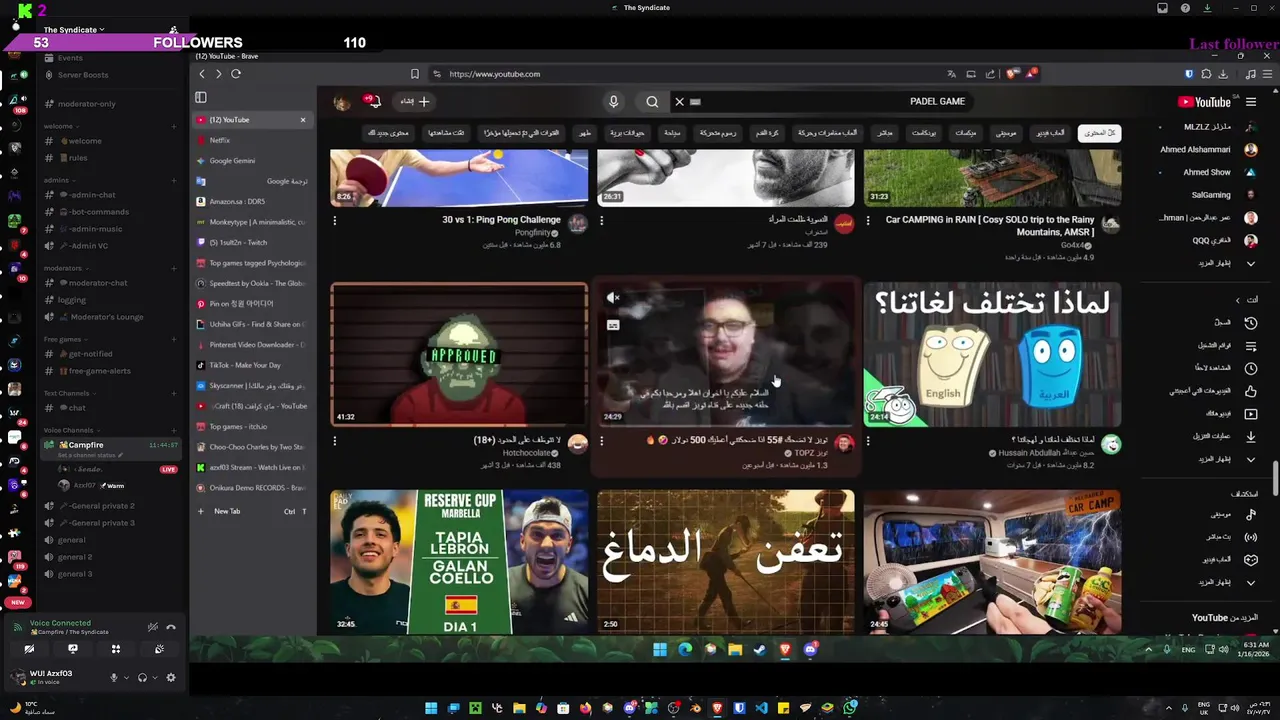1280x720 pixels.
Task: Unmute the hovered video preview speaker icon
Action: [613, 298]
